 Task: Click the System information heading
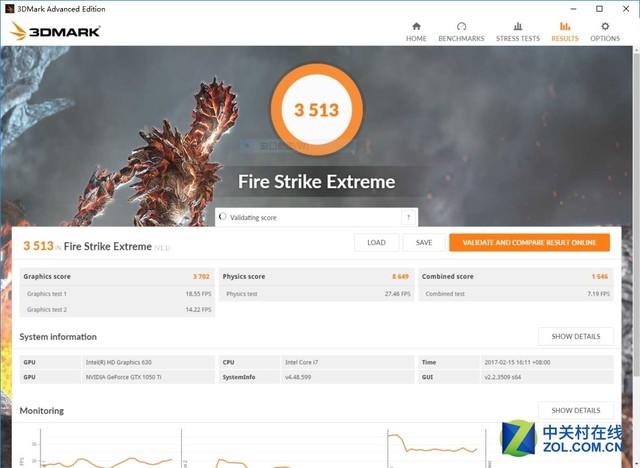point(58,337)
